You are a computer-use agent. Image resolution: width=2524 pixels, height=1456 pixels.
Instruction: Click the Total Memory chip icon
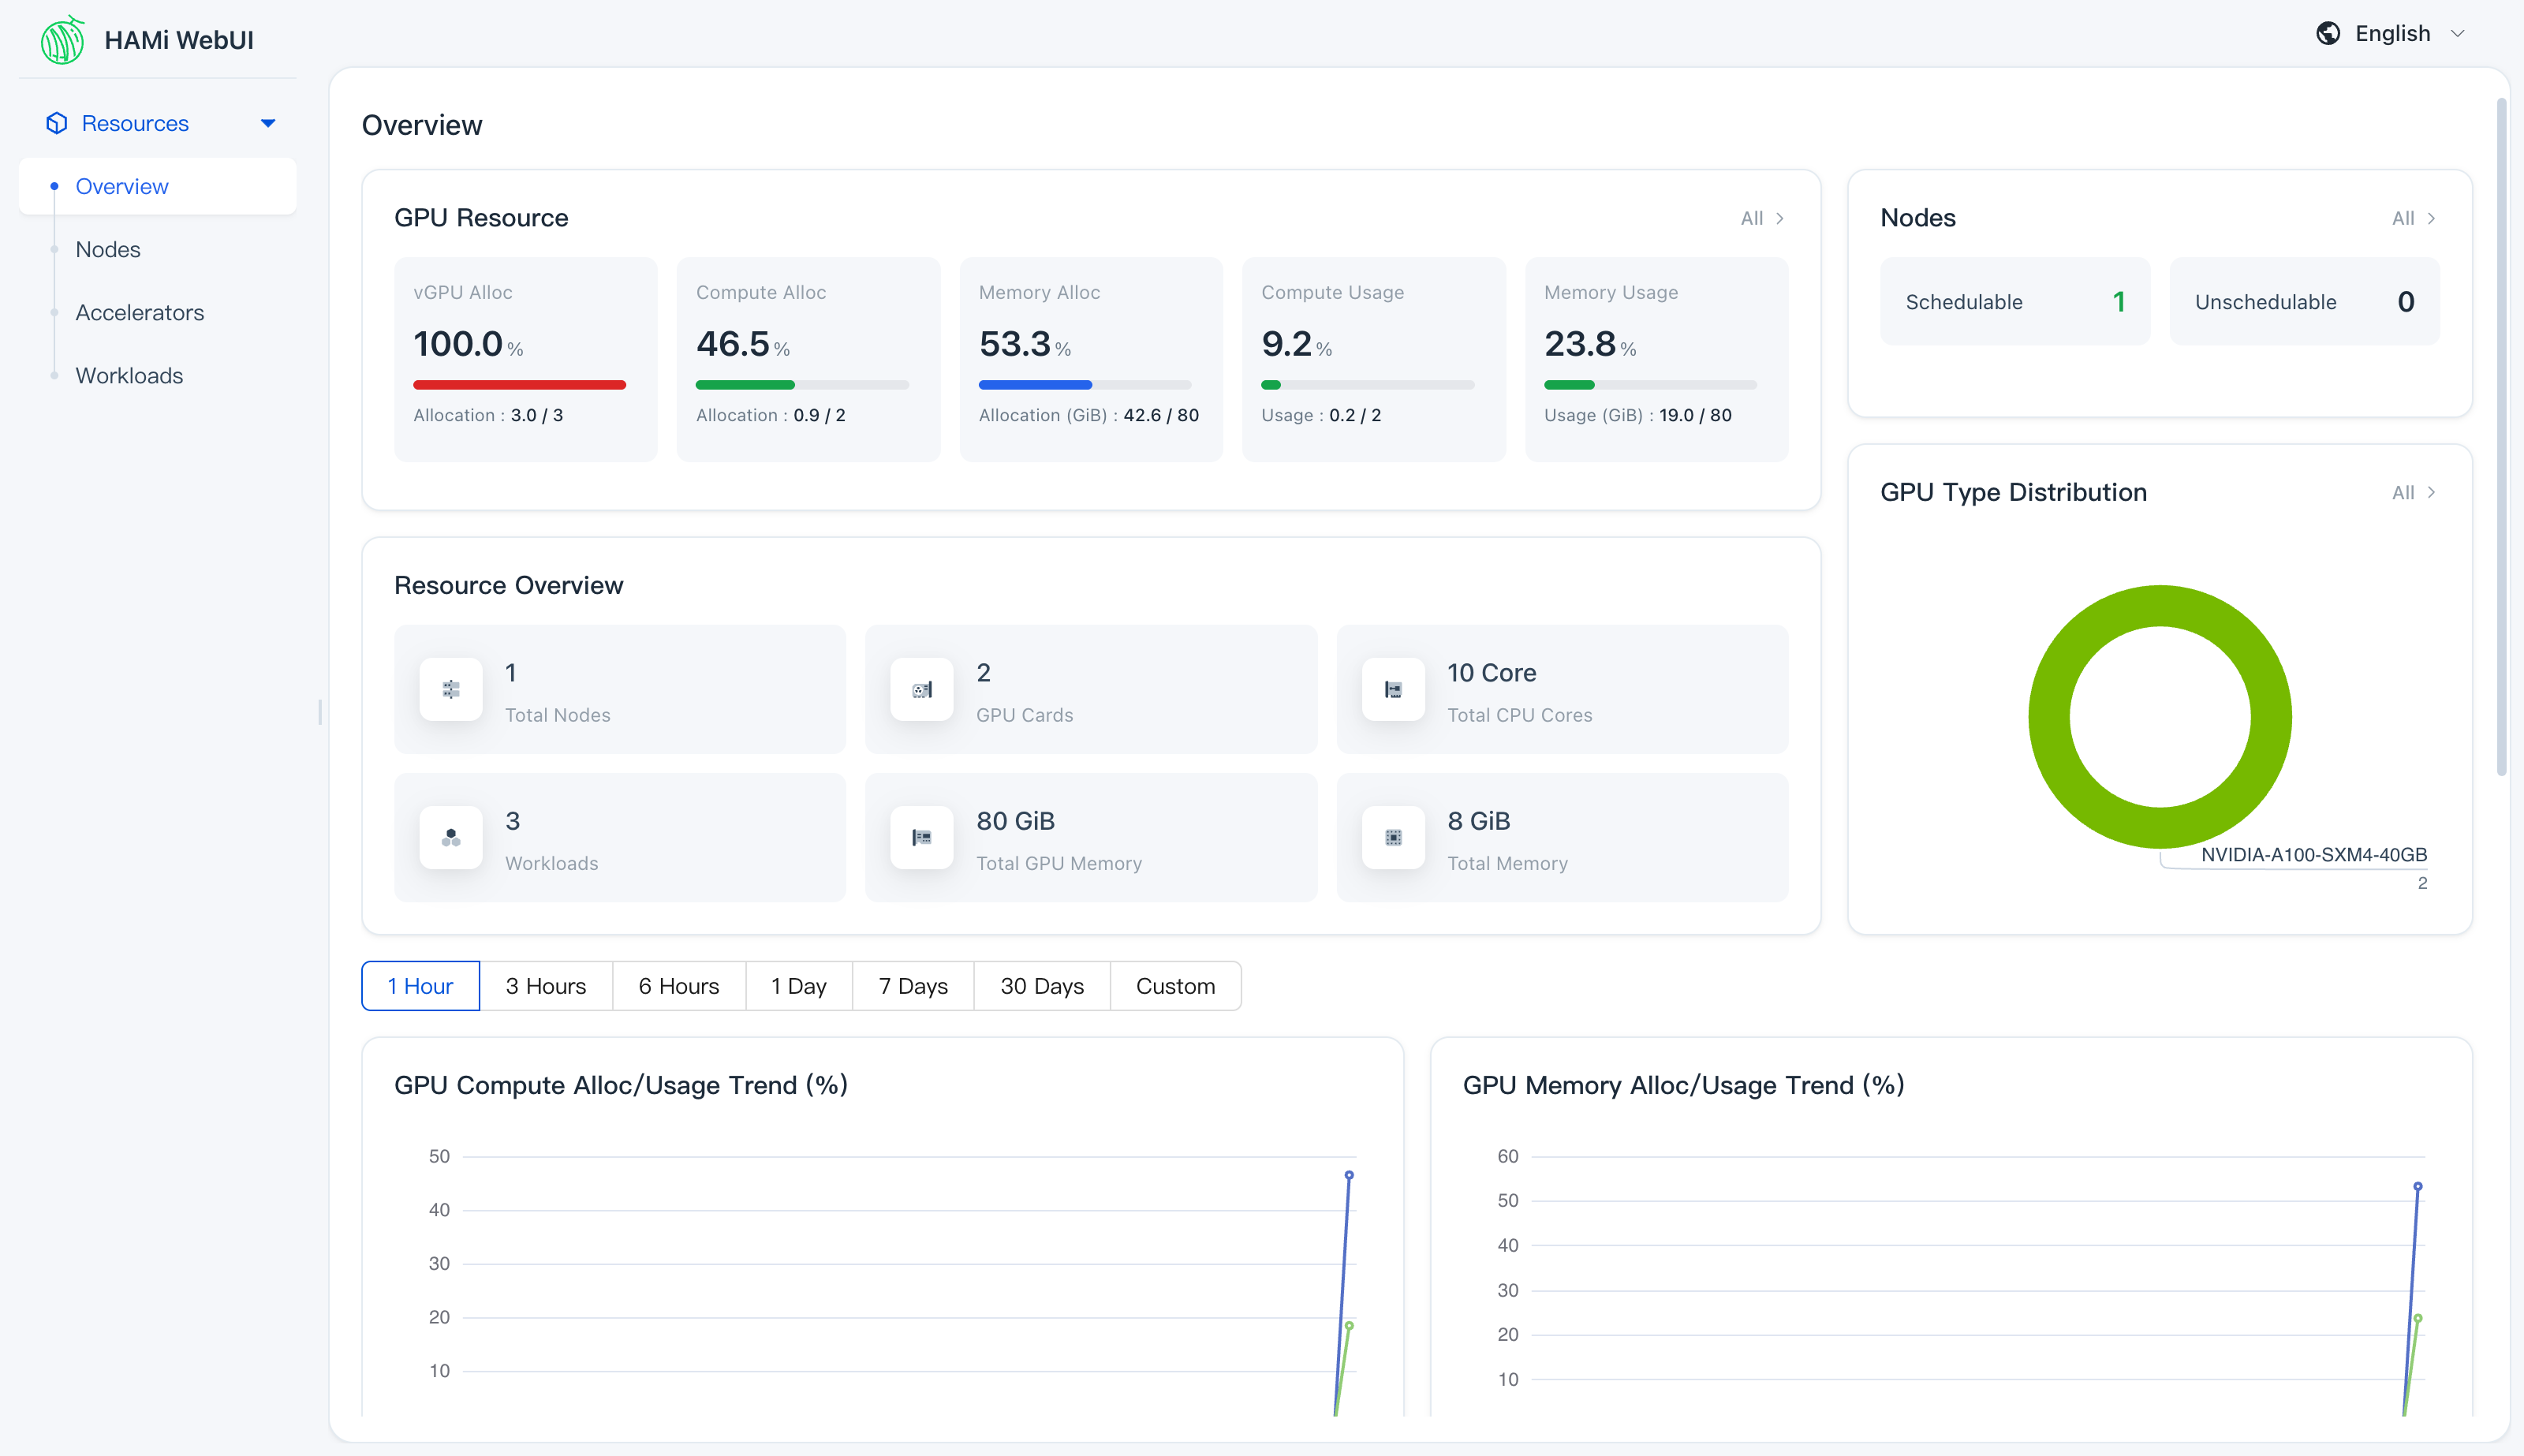[x=1393, y=837]
